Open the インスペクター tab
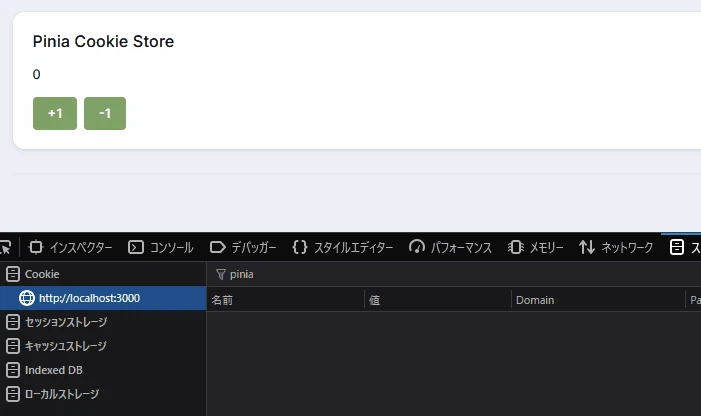The height and width of the screenshot is (416, 701). coord(71,247)
